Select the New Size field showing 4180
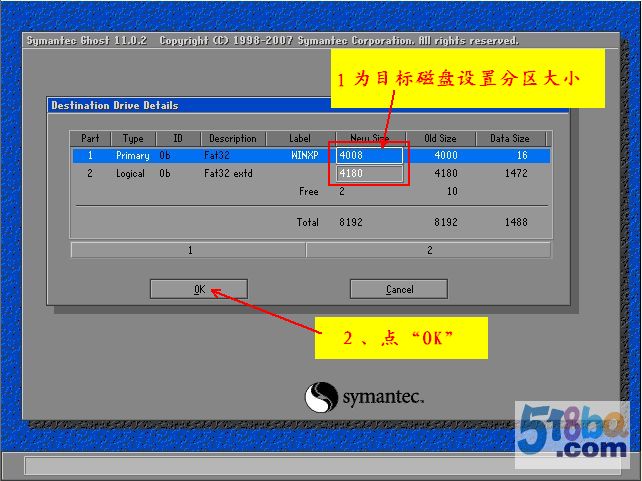 point(369,173)
